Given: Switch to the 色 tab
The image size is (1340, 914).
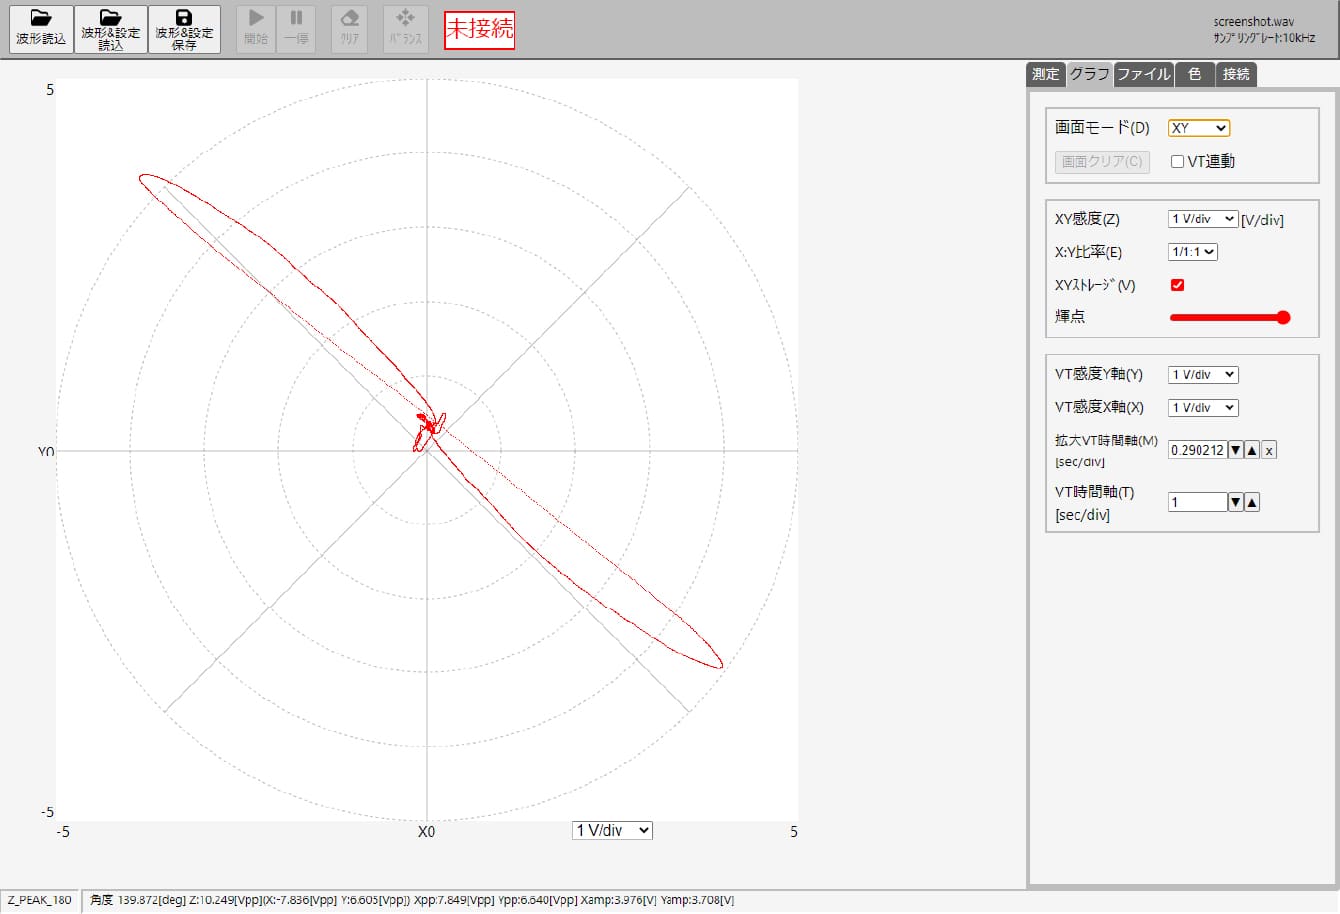Looking at the screenshot, I should pyautogui.click(x=1195, y=74).
